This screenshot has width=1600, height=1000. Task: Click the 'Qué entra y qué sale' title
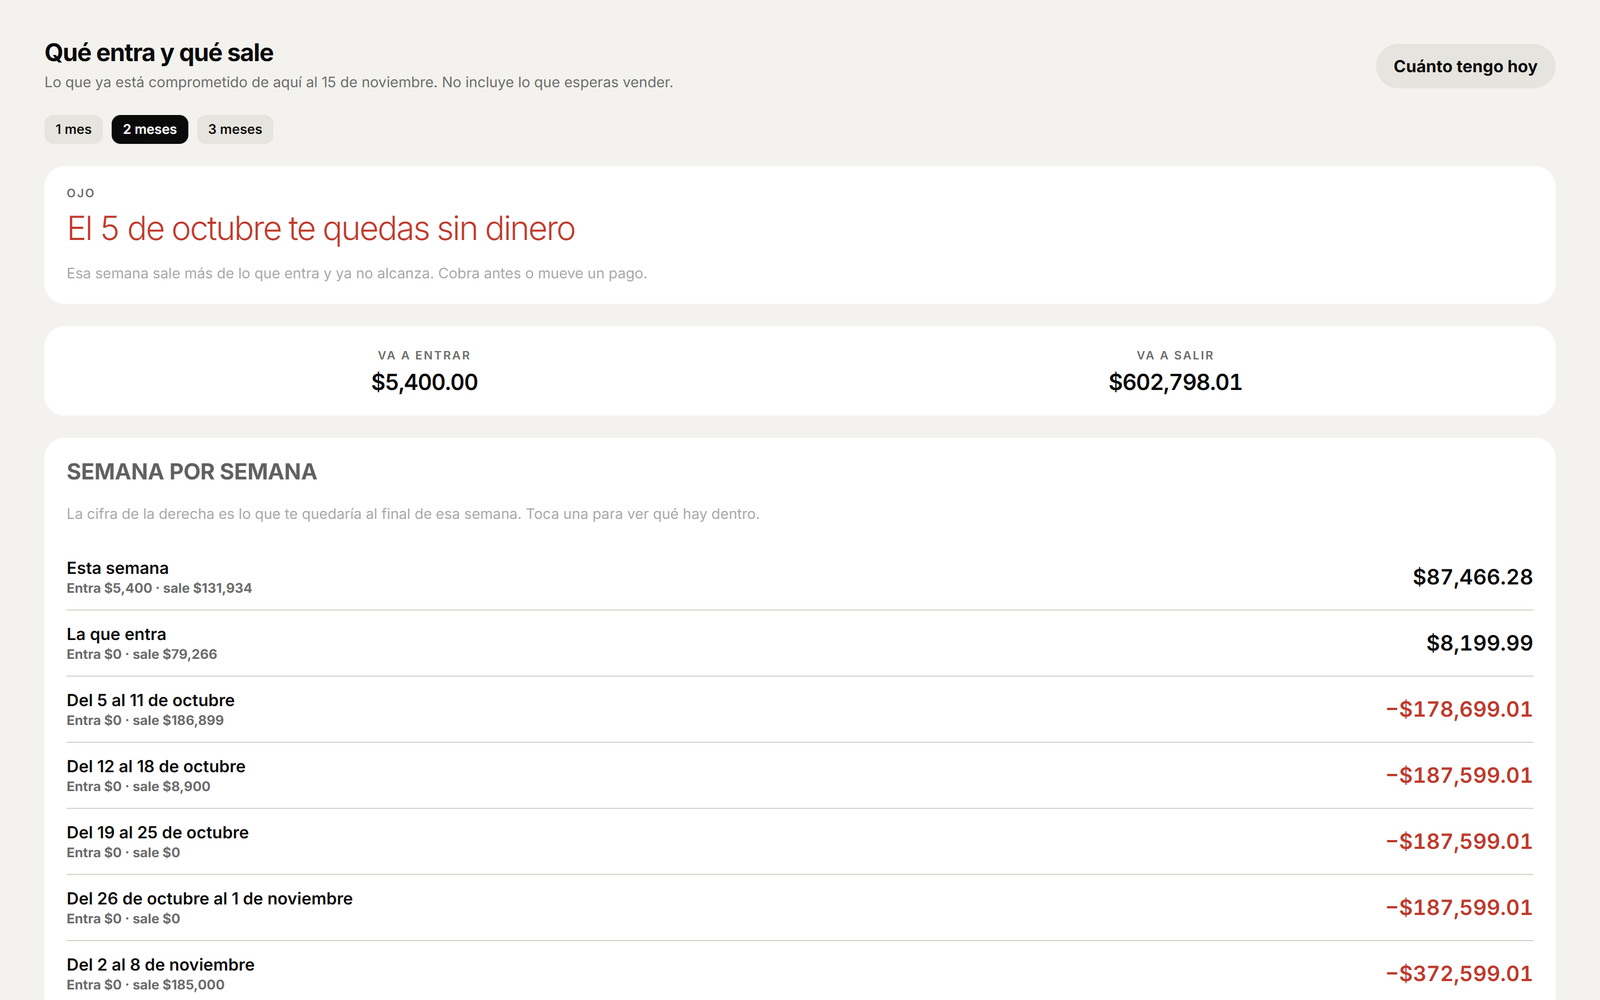[x=159, y=53]
